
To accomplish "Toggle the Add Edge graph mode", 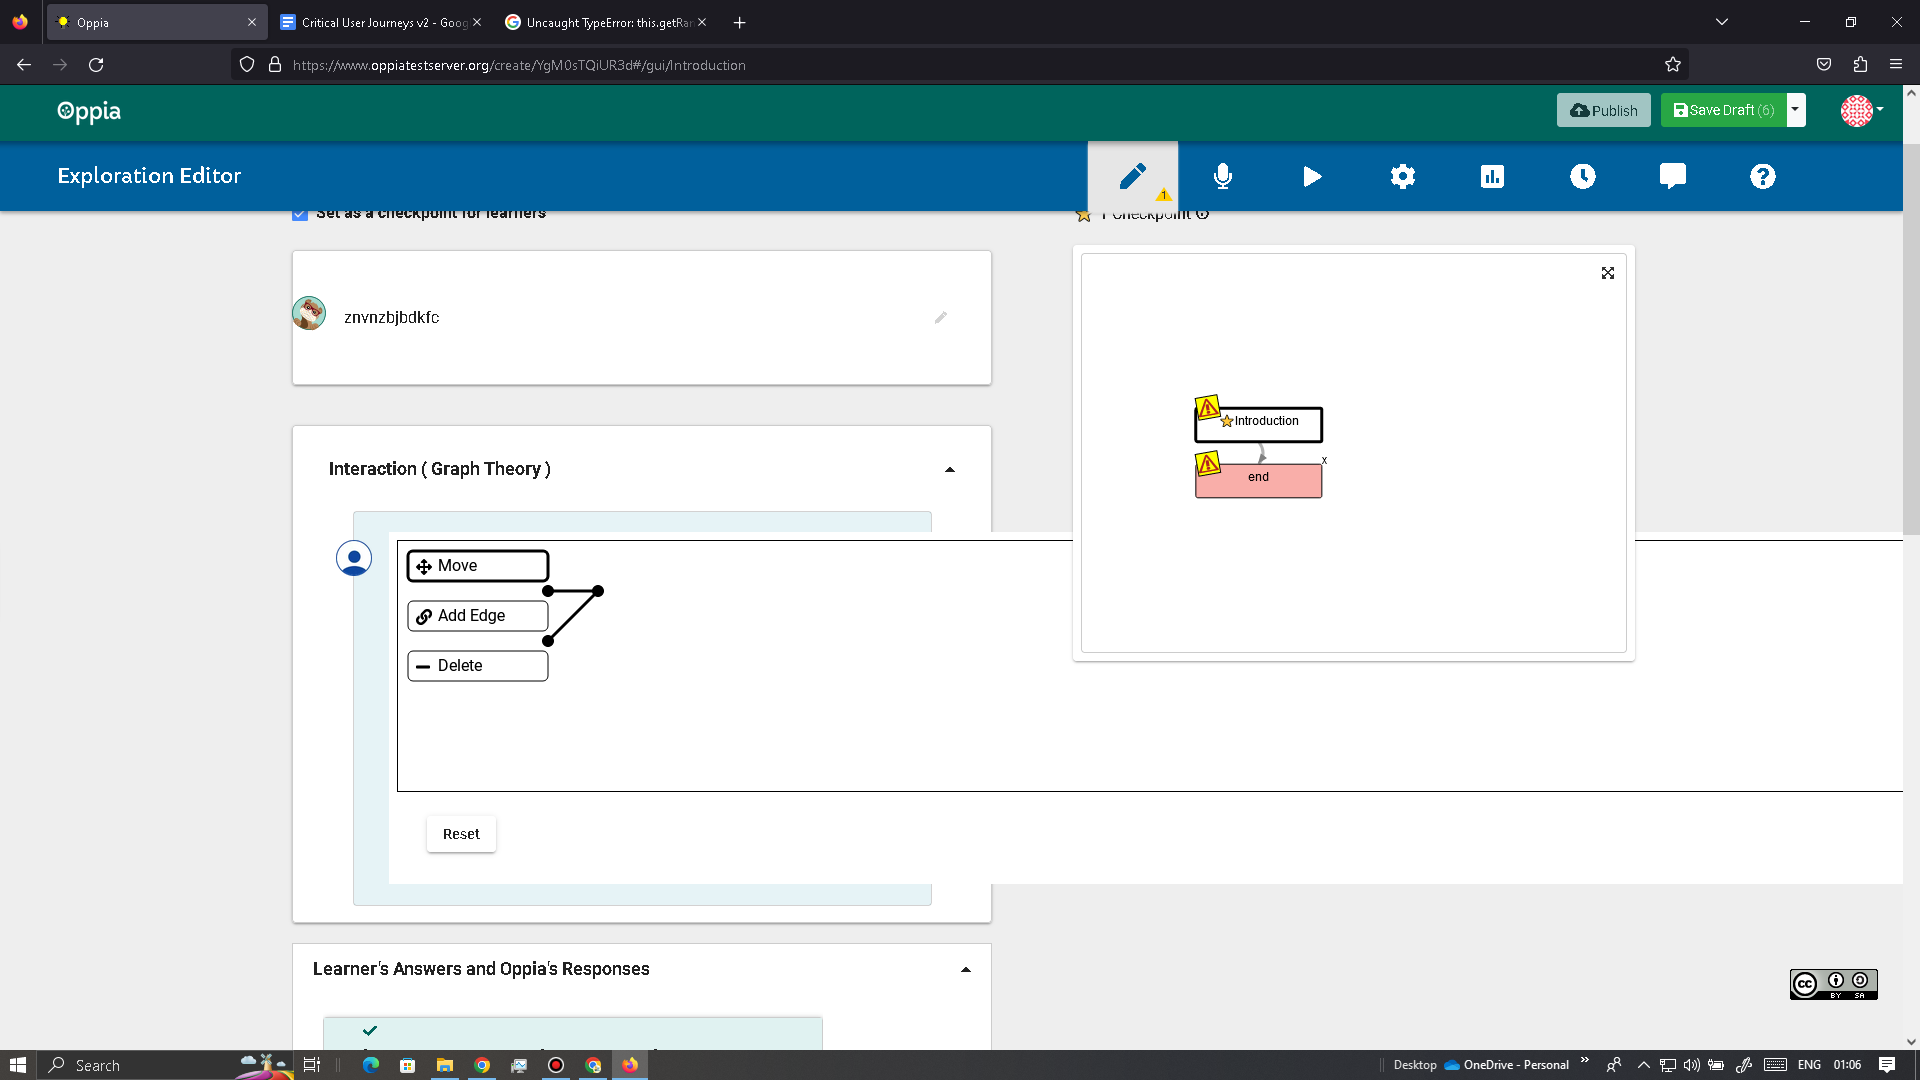I will (477, 615).
